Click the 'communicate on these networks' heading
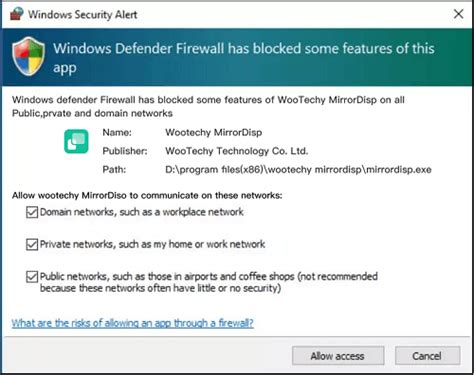The width and height of the screenshot is (474, 375). coord(147,195)
